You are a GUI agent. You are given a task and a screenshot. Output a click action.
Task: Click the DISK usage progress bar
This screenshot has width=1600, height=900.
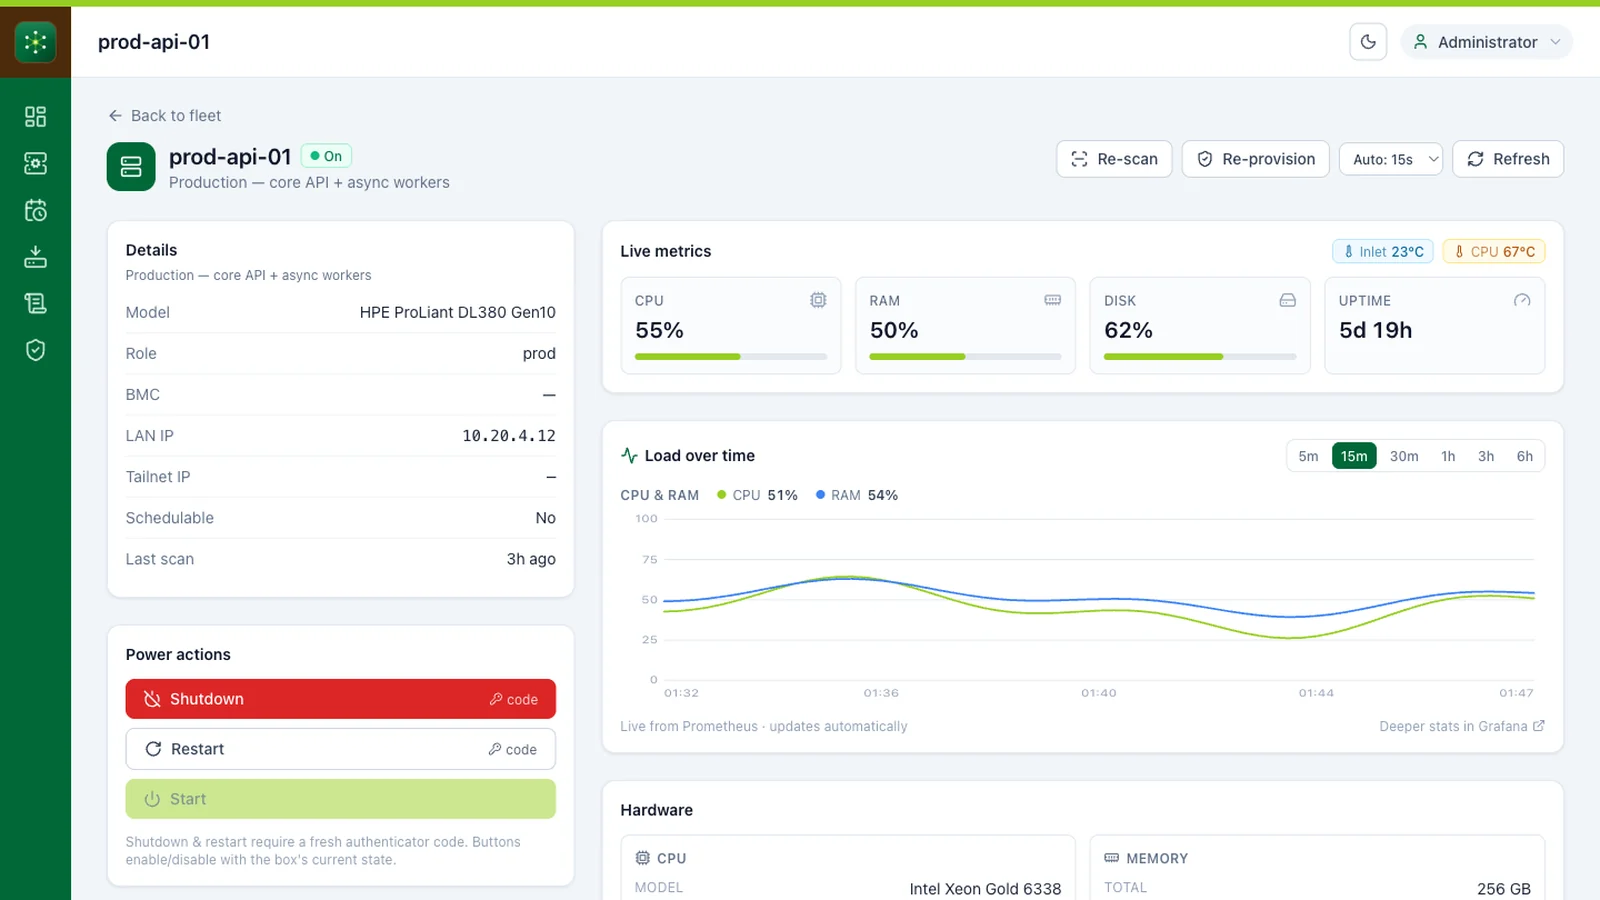click(1200, 357)
